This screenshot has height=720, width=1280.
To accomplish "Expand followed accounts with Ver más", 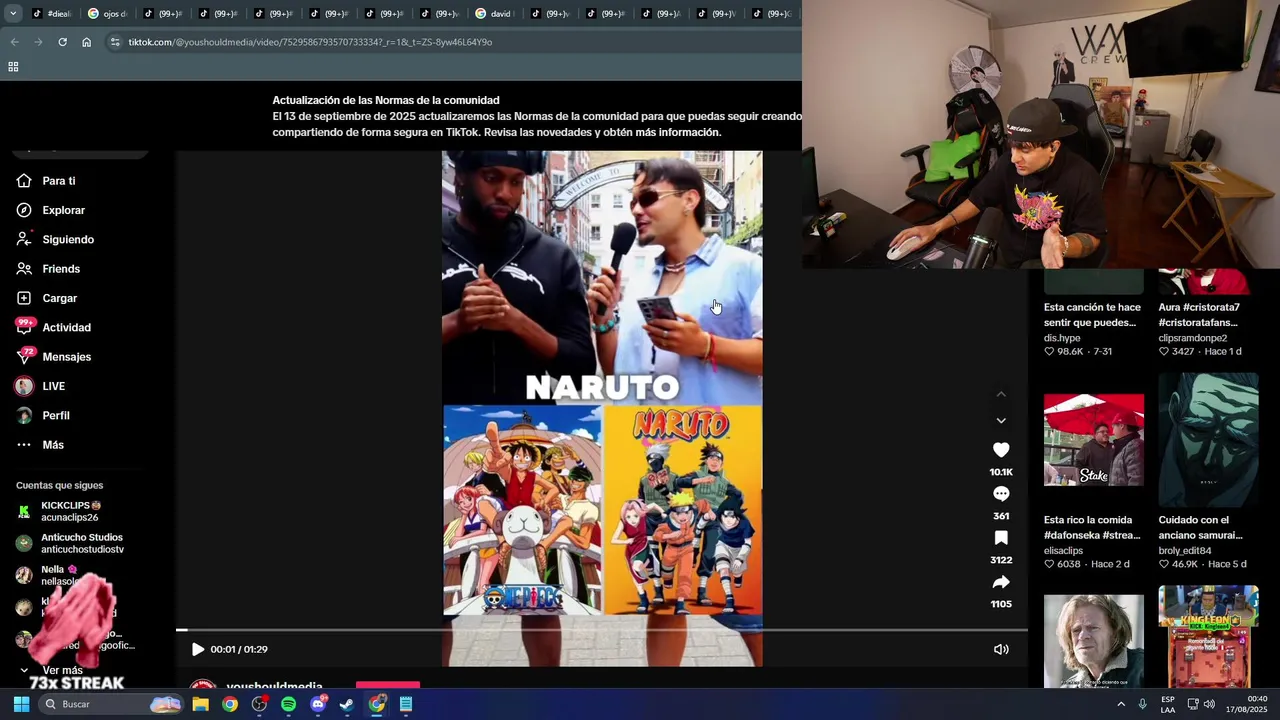I will tap(52, 670).
